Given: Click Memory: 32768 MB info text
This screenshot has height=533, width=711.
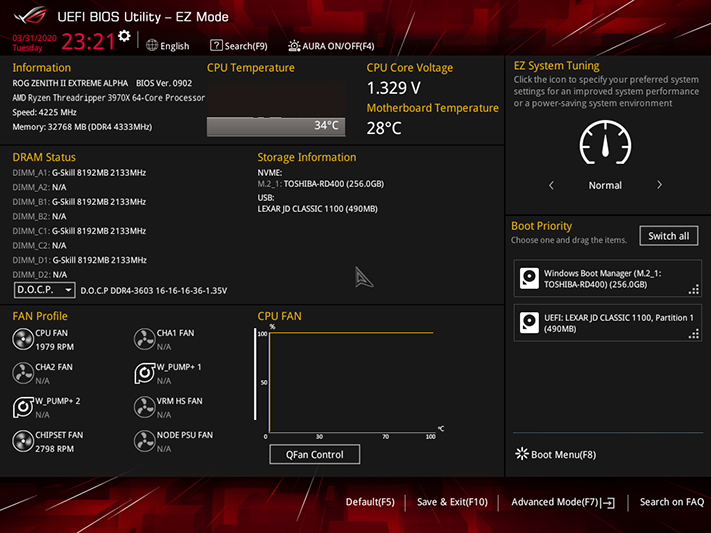Looking at the screenshot, I should pyautogui.click(x=82, y=127).
